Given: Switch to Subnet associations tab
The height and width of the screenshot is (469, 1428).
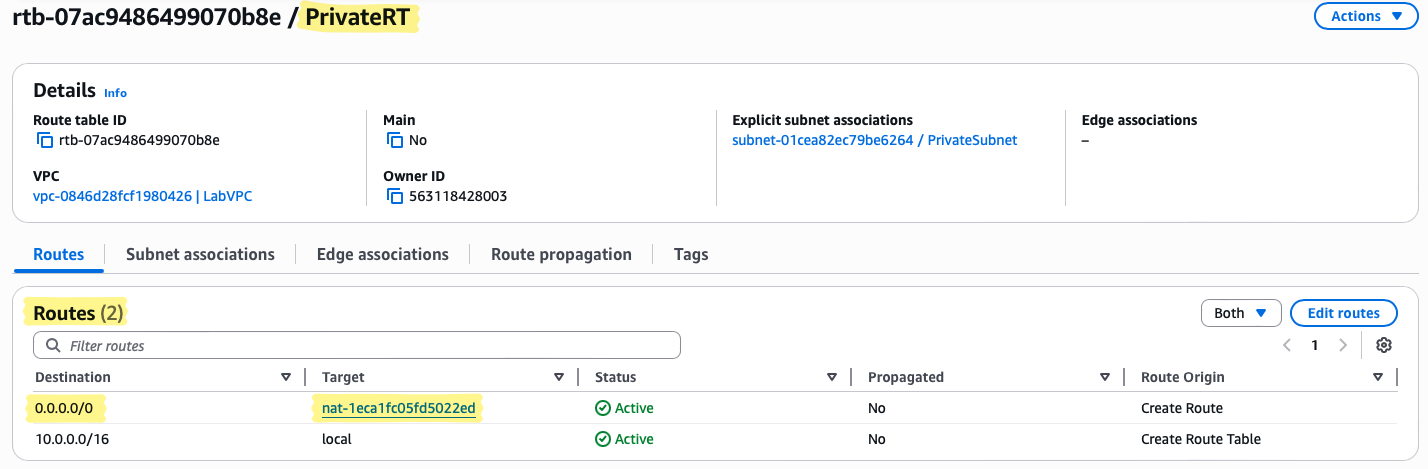Looking at the screenshot, I should pos(200,254).
